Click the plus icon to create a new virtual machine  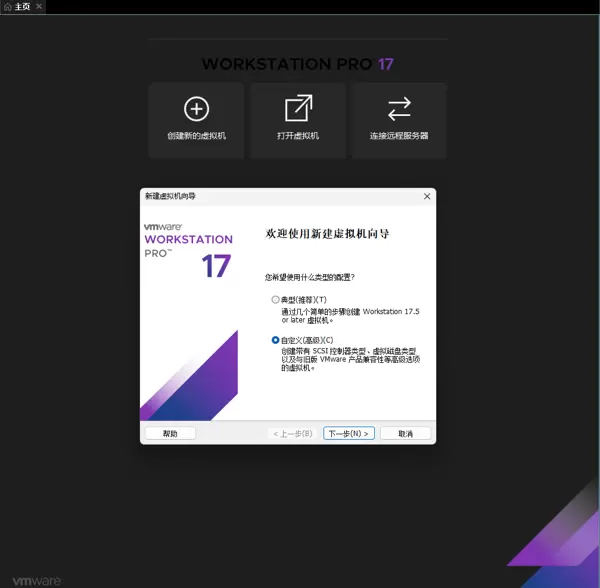coord(196,109)
